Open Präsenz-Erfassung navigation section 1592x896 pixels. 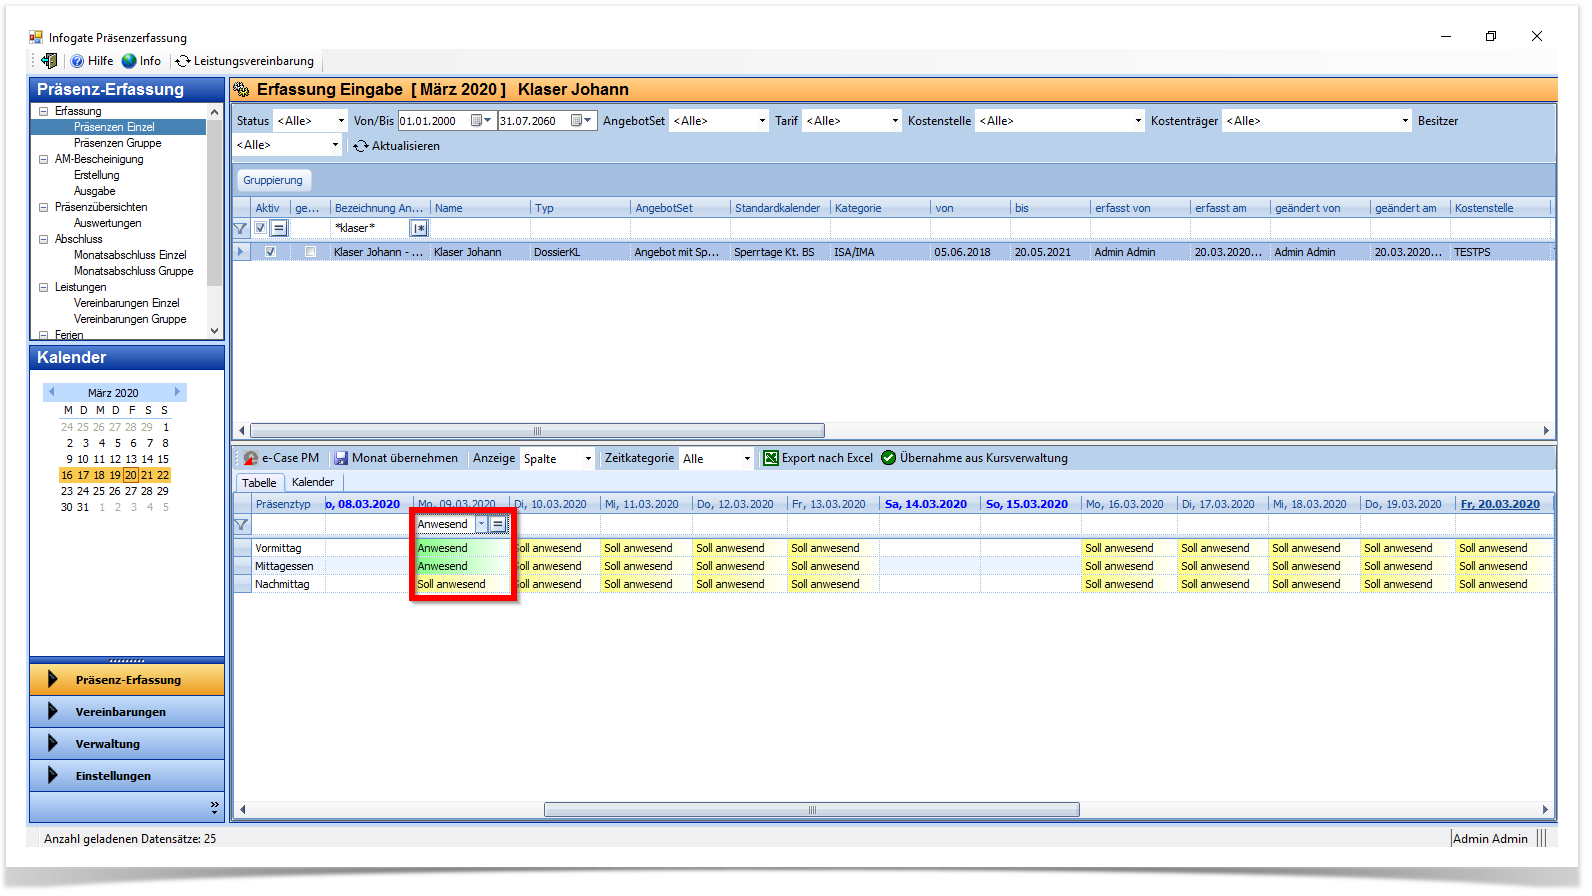pos(127,680)
